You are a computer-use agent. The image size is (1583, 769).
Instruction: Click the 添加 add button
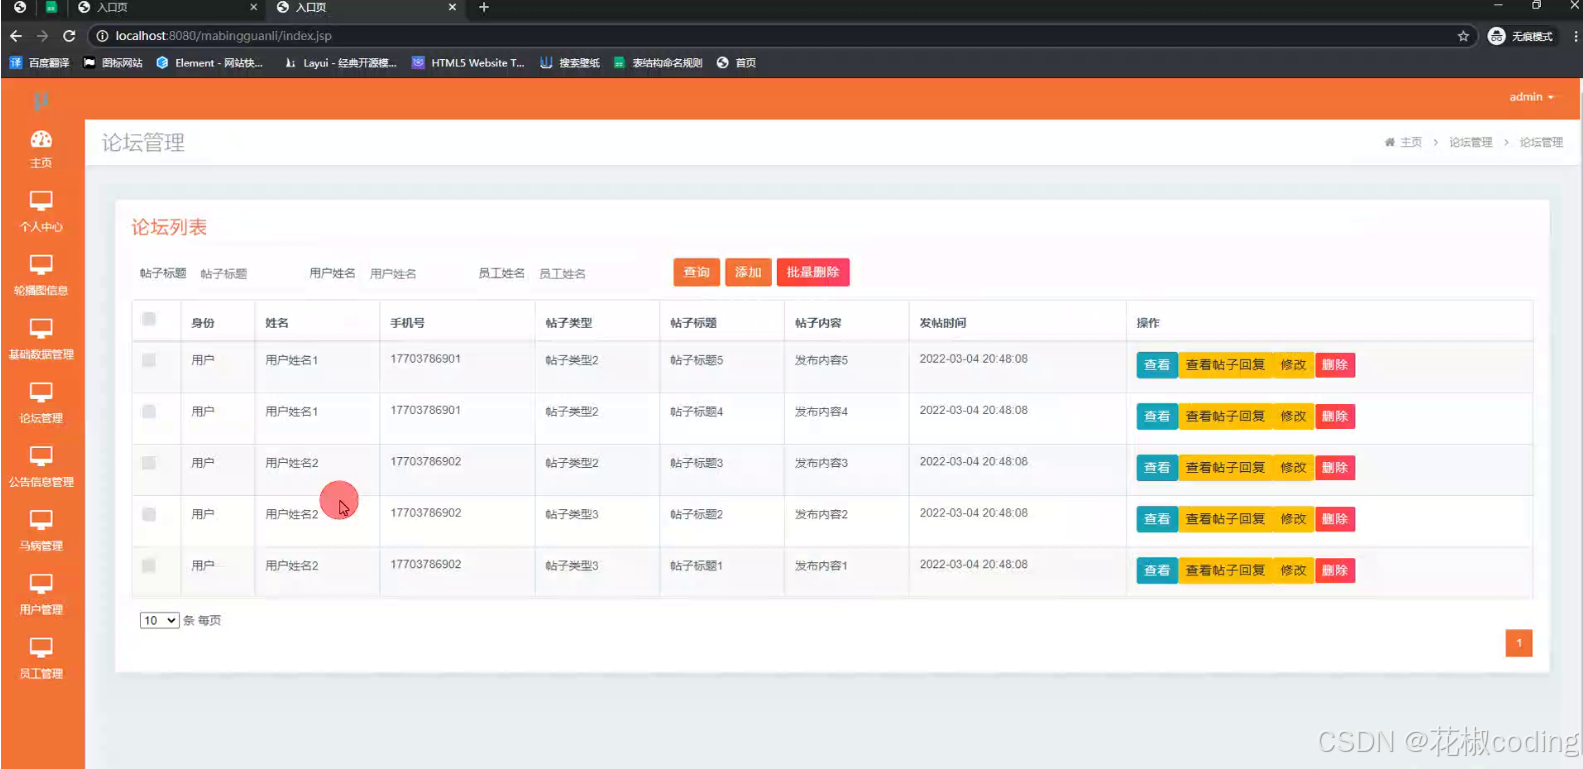coord(748,272)
